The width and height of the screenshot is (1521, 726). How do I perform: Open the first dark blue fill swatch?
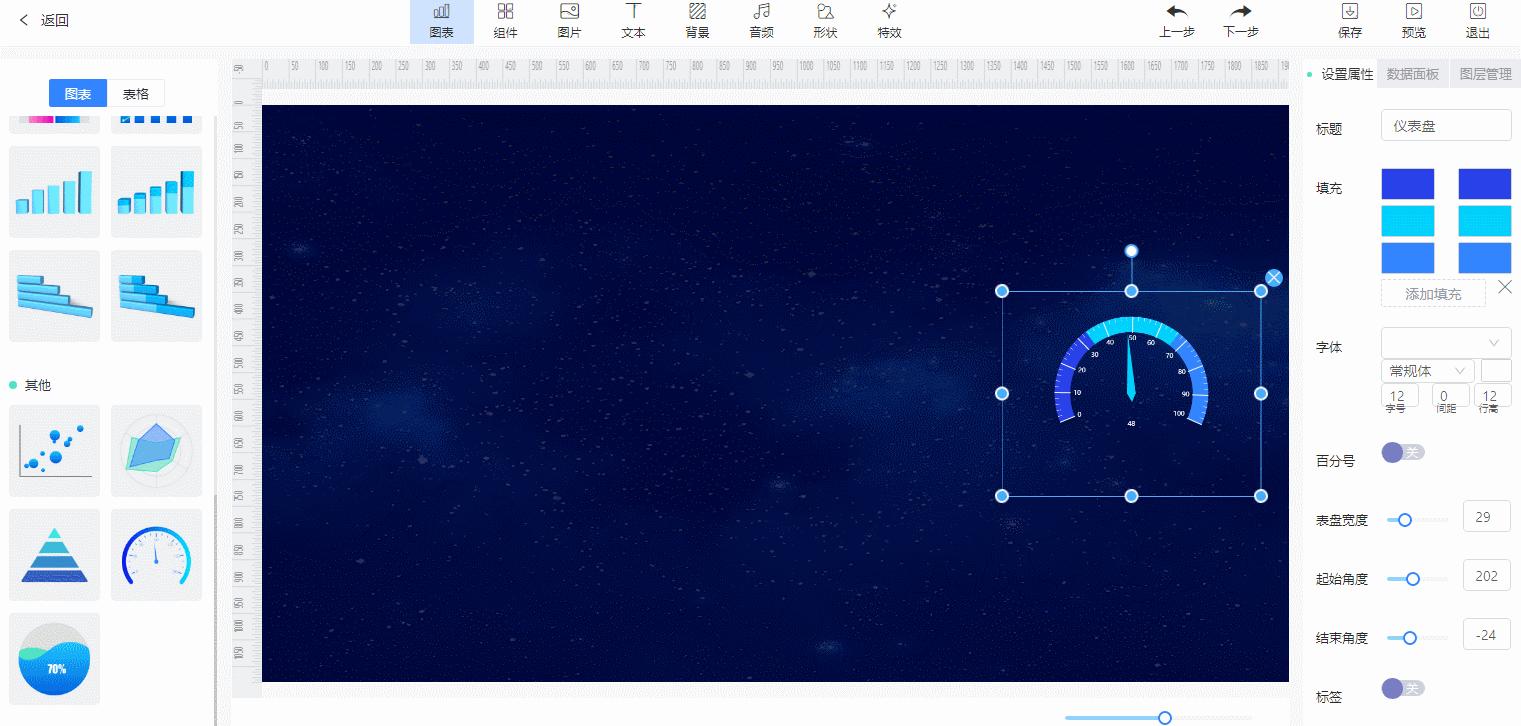point(1408,184)
